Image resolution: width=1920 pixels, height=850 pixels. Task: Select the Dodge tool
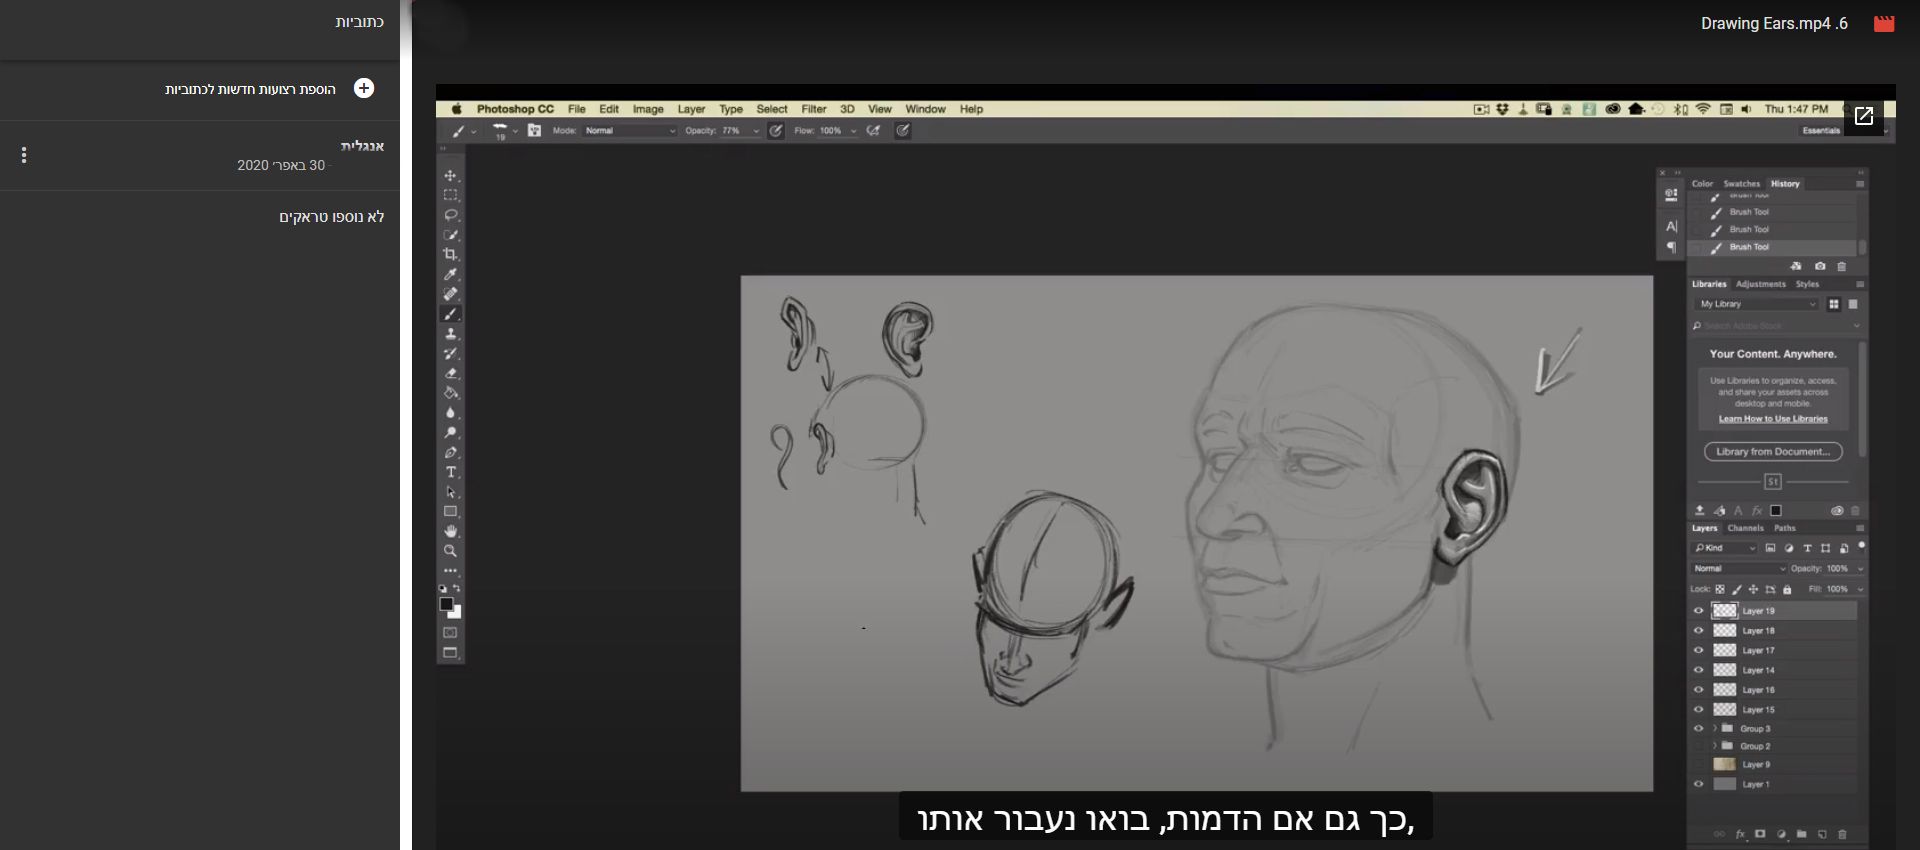[450, 433]
